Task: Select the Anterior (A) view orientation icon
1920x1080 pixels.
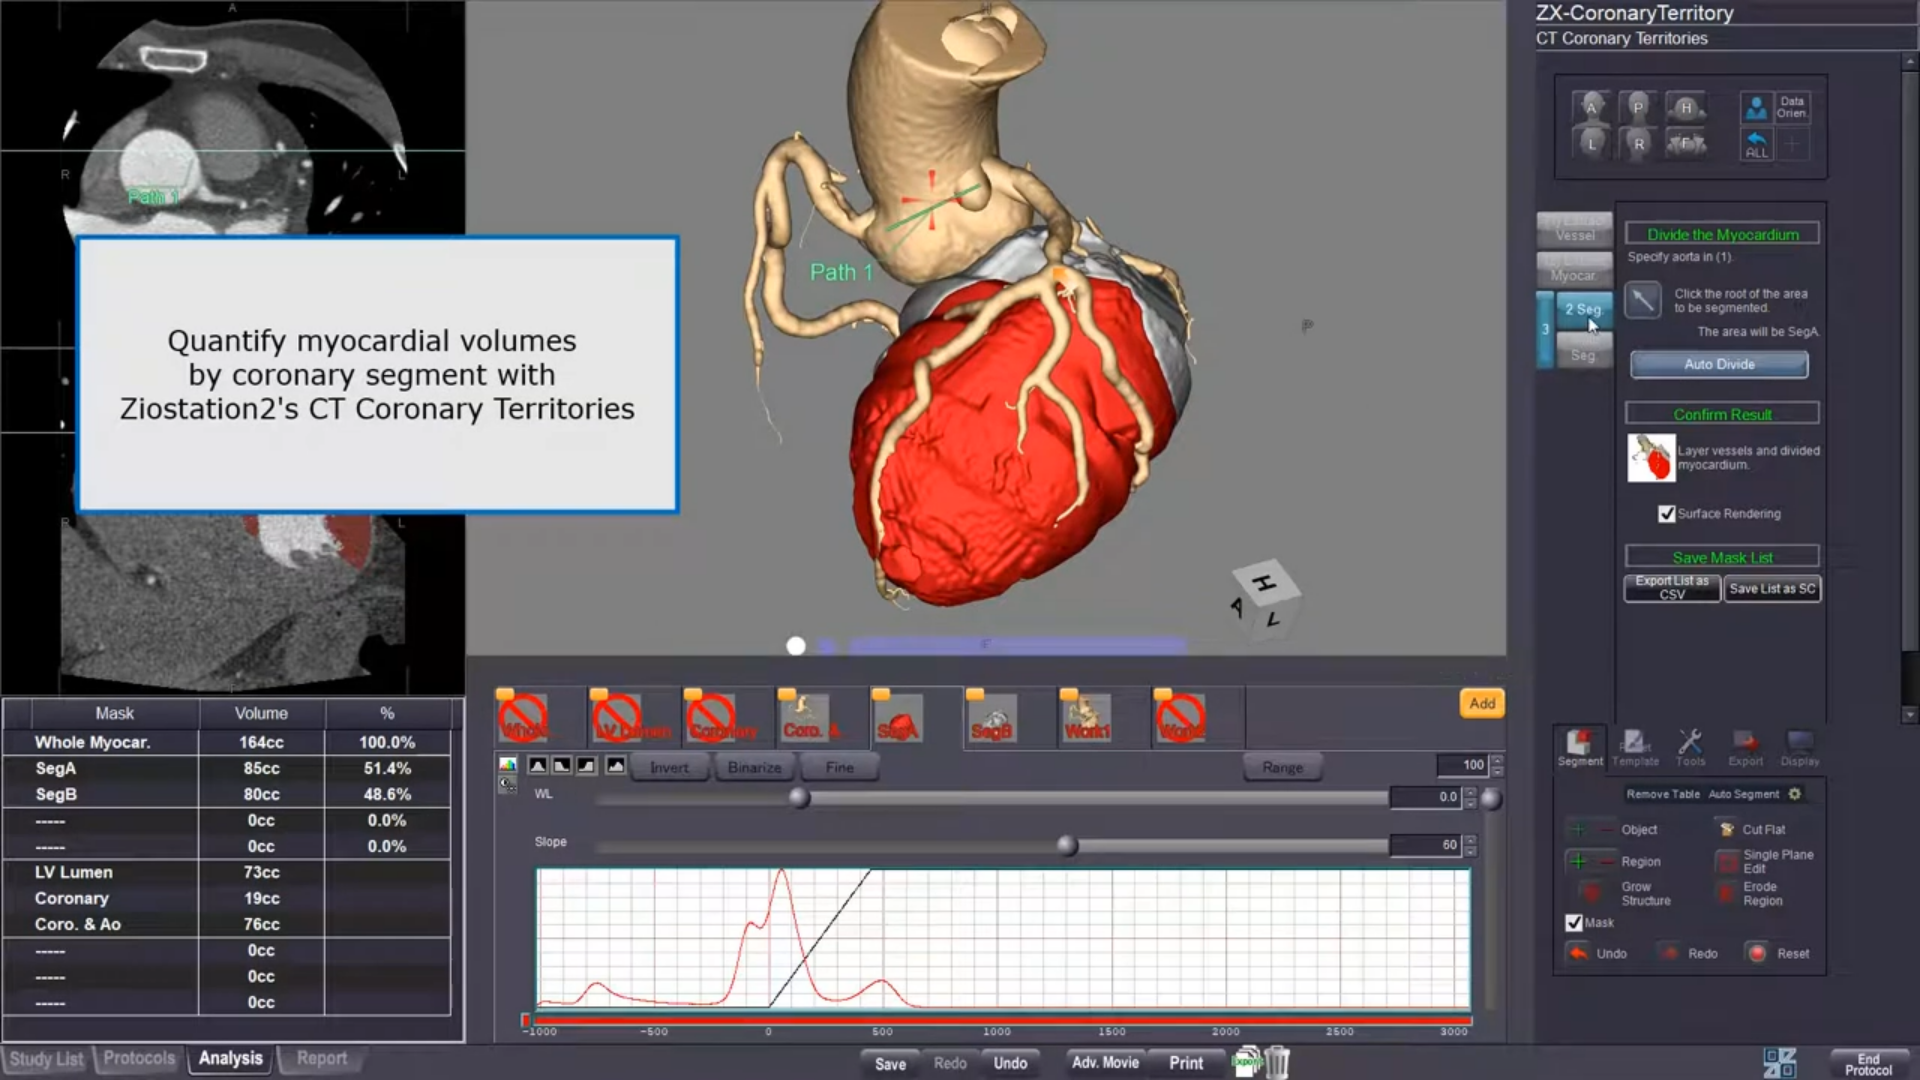Action: 1591,107
